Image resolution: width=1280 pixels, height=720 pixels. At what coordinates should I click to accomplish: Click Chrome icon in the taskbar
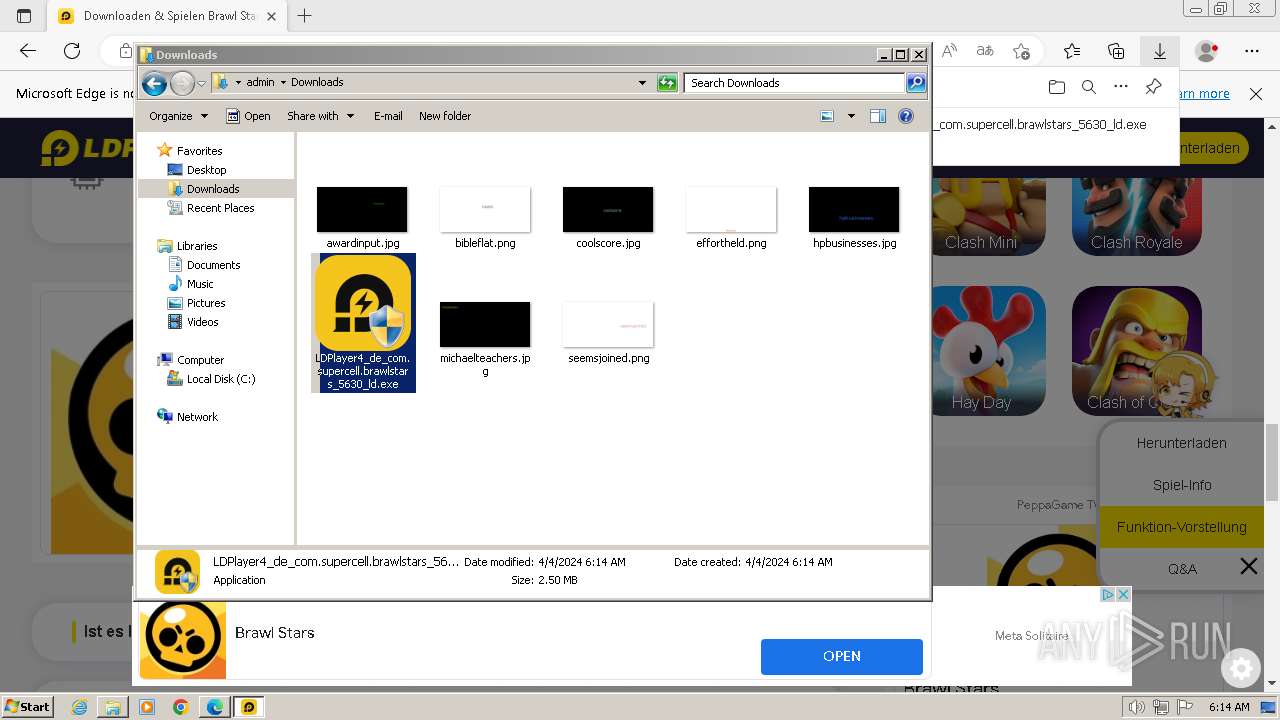[180, 707]
